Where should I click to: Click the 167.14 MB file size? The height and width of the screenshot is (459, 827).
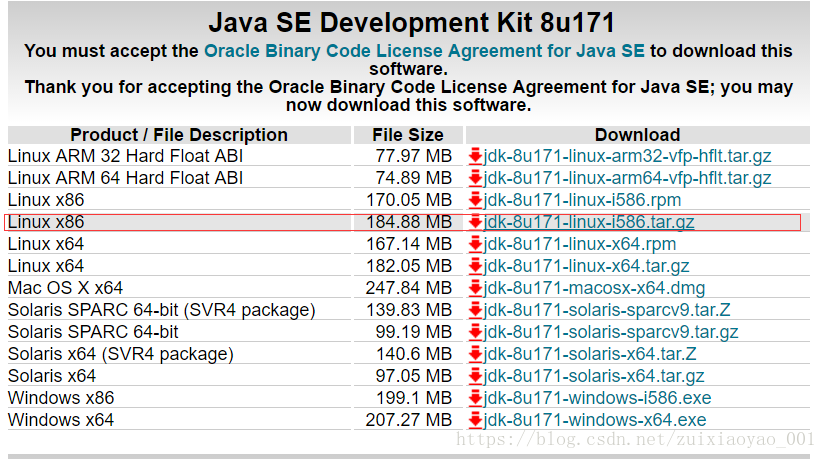click(x=409, y=244)
